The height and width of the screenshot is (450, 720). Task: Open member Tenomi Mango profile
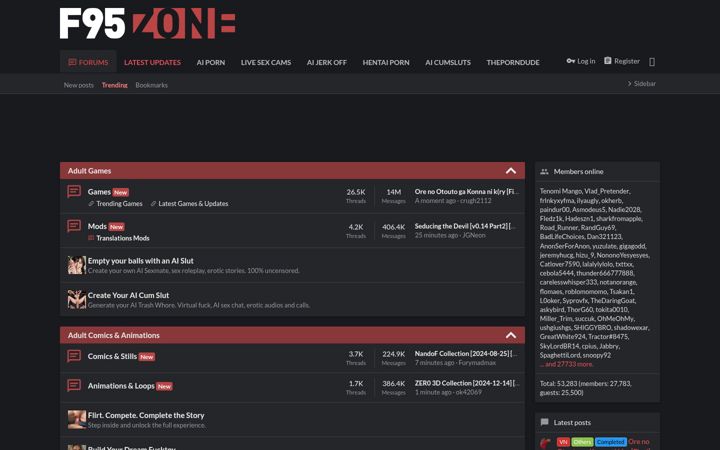coord(560,191)
